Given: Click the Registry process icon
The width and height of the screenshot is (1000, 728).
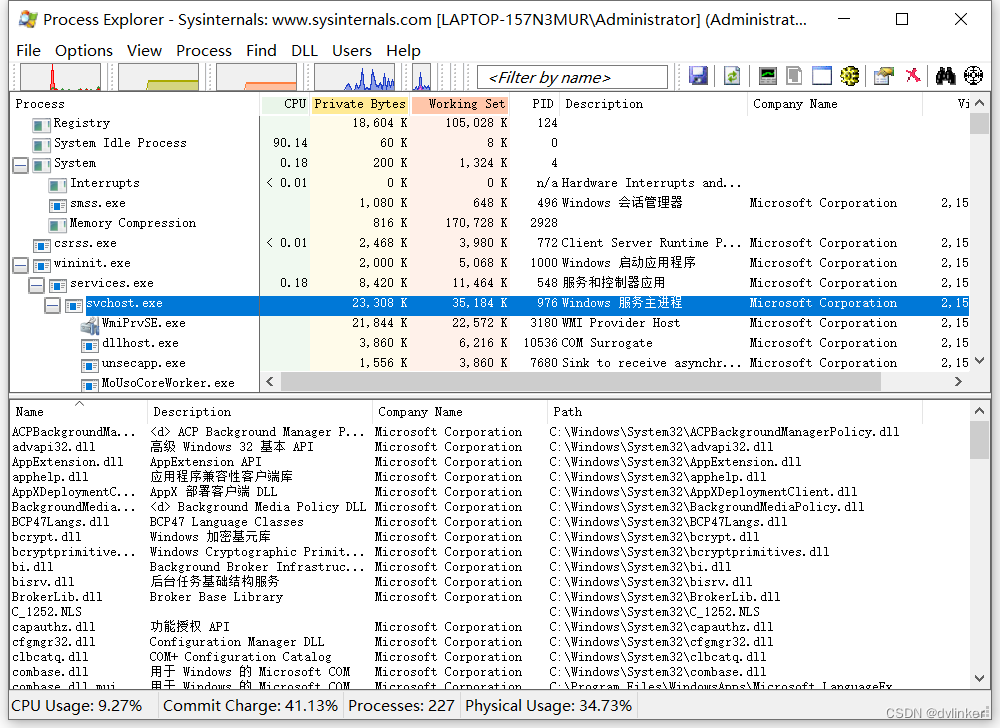Looking at the screenshot, I should tap(41, 124).
